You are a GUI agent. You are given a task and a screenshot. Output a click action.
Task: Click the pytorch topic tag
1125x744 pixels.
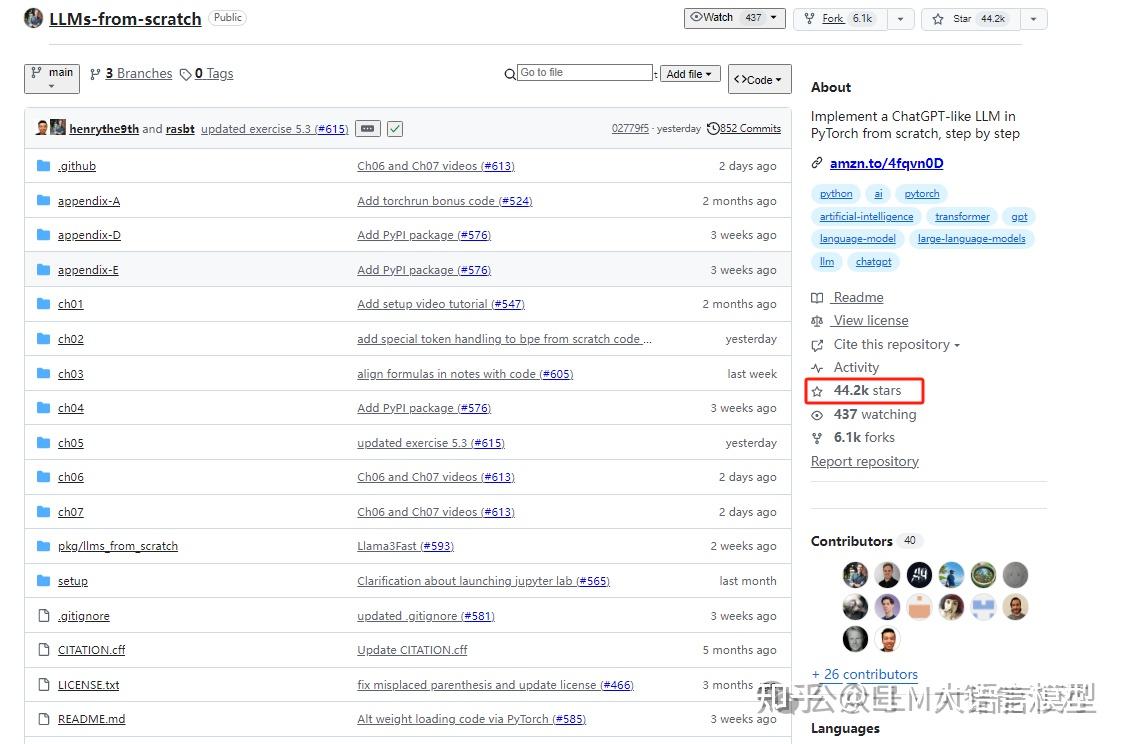coord(921,193)
